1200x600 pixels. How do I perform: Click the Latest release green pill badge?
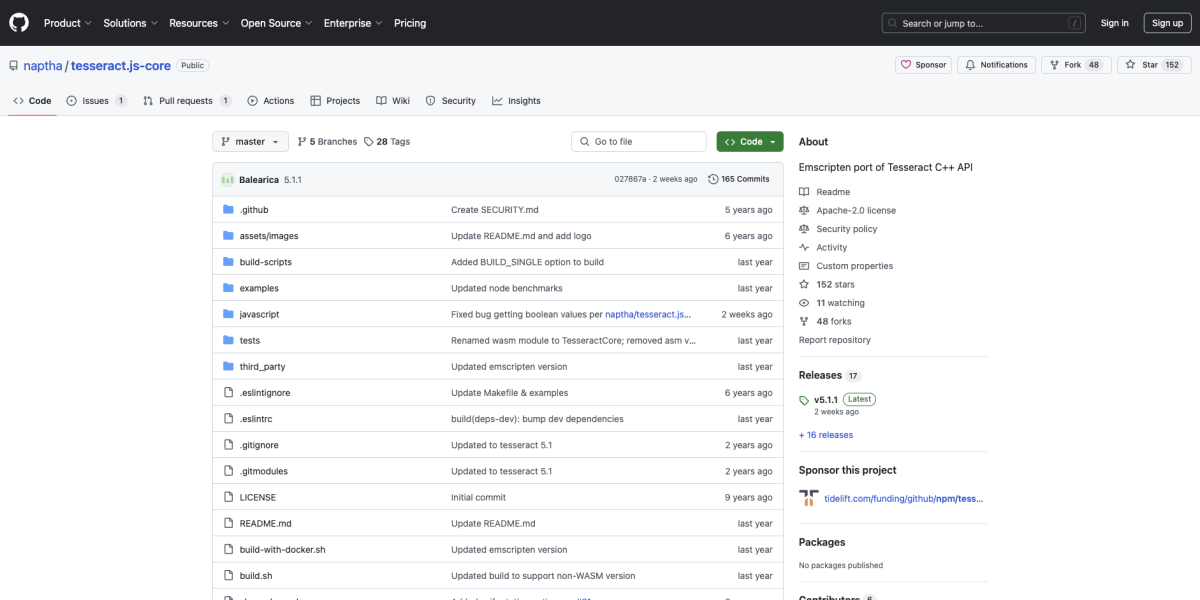[858, 398]
